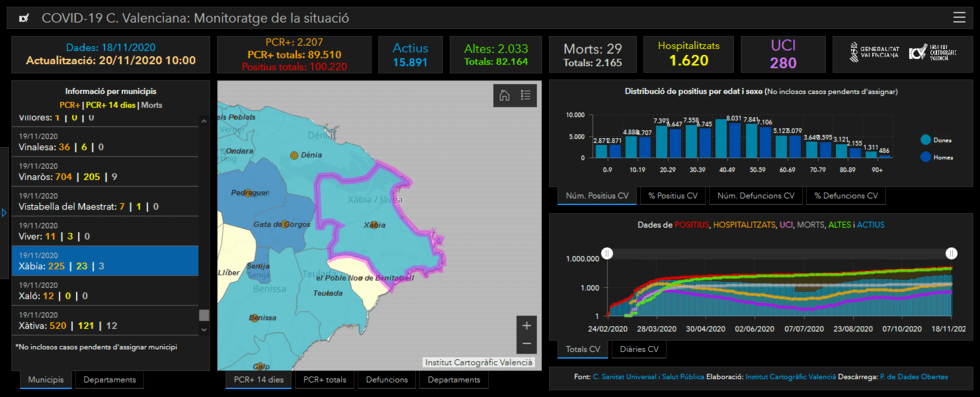Select the Departaments map tab

click(454, 379)
